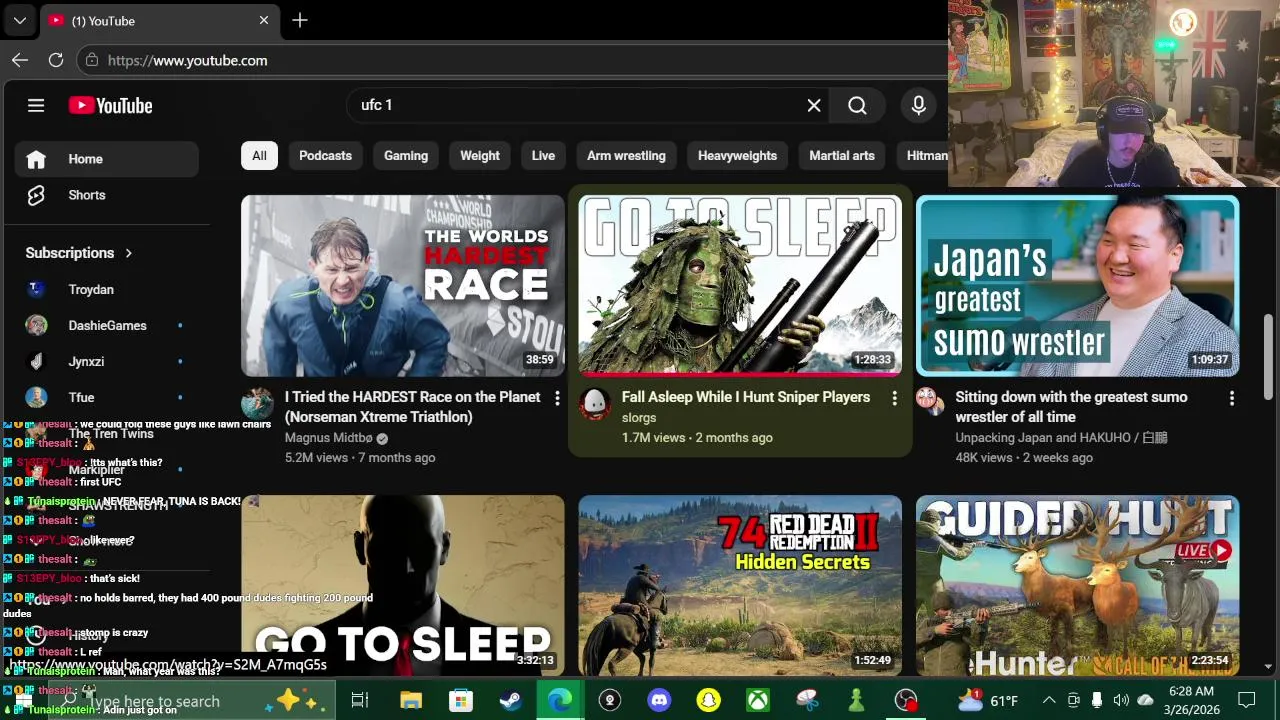Click the magnifier search button
The height and width of the screenshot is (720, 1280).
(x=857, y=105)
